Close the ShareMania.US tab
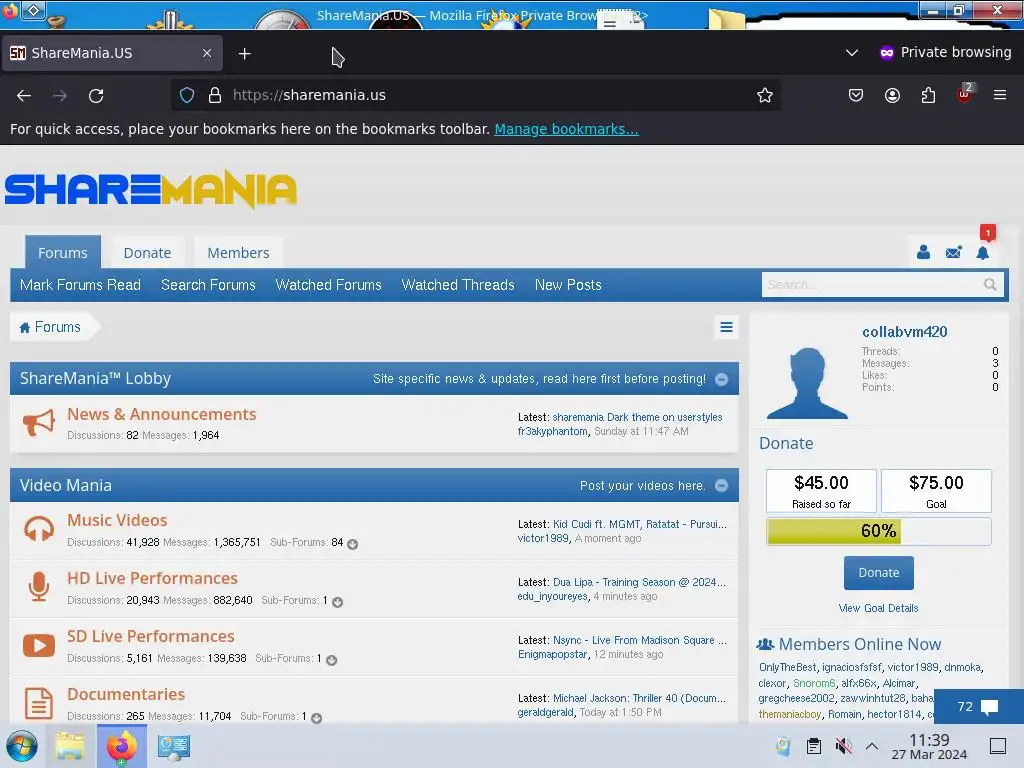The width and height of the screenshot is (1024, 768). coord(207,54)
